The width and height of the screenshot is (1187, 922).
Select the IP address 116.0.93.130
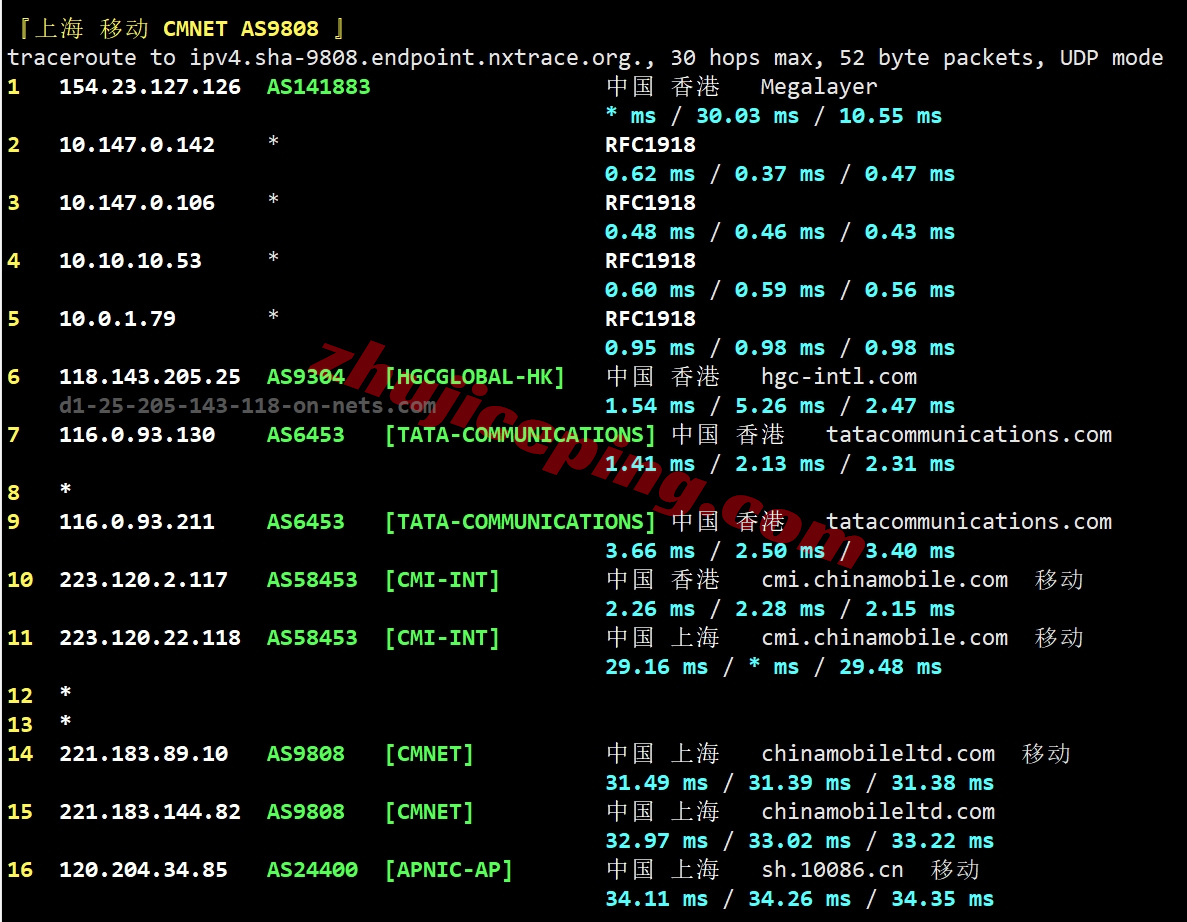[x=137, y=435]
